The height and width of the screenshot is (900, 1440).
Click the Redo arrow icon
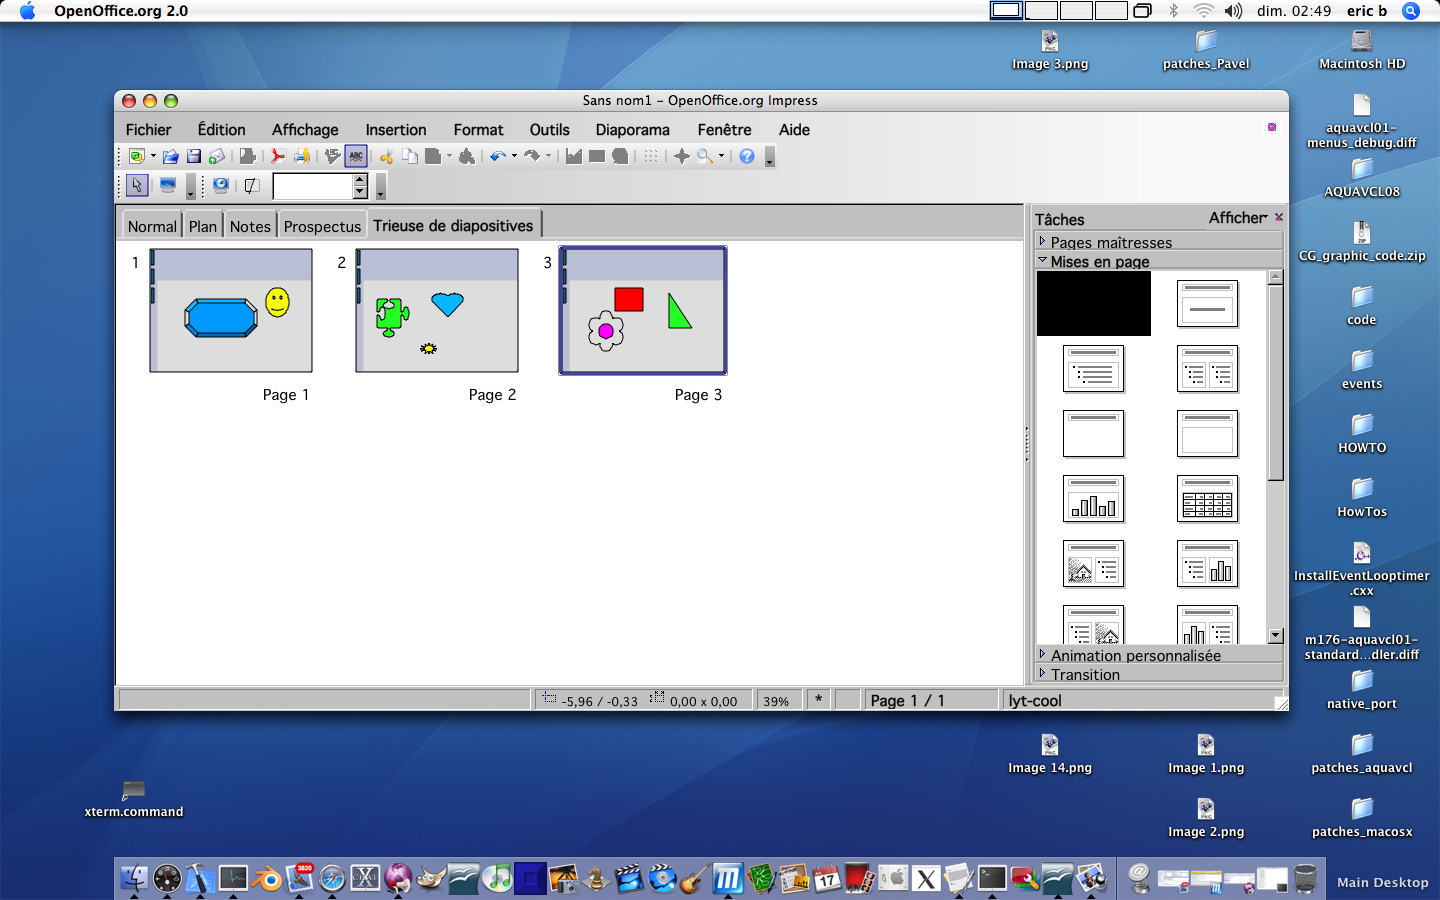coord(532,156)
